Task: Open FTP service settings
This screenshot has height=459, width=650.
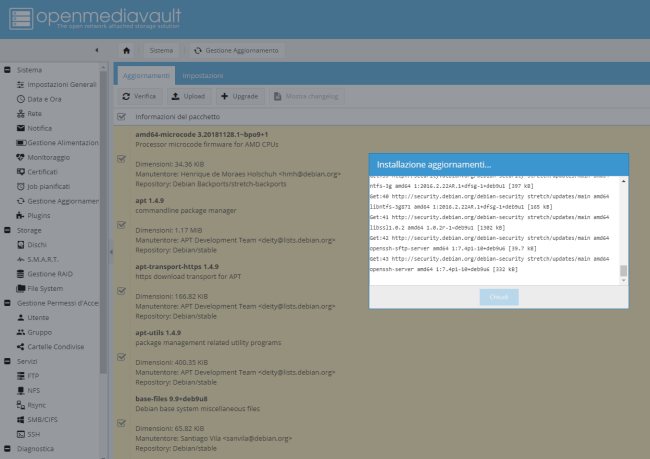Action: [28, 376]
